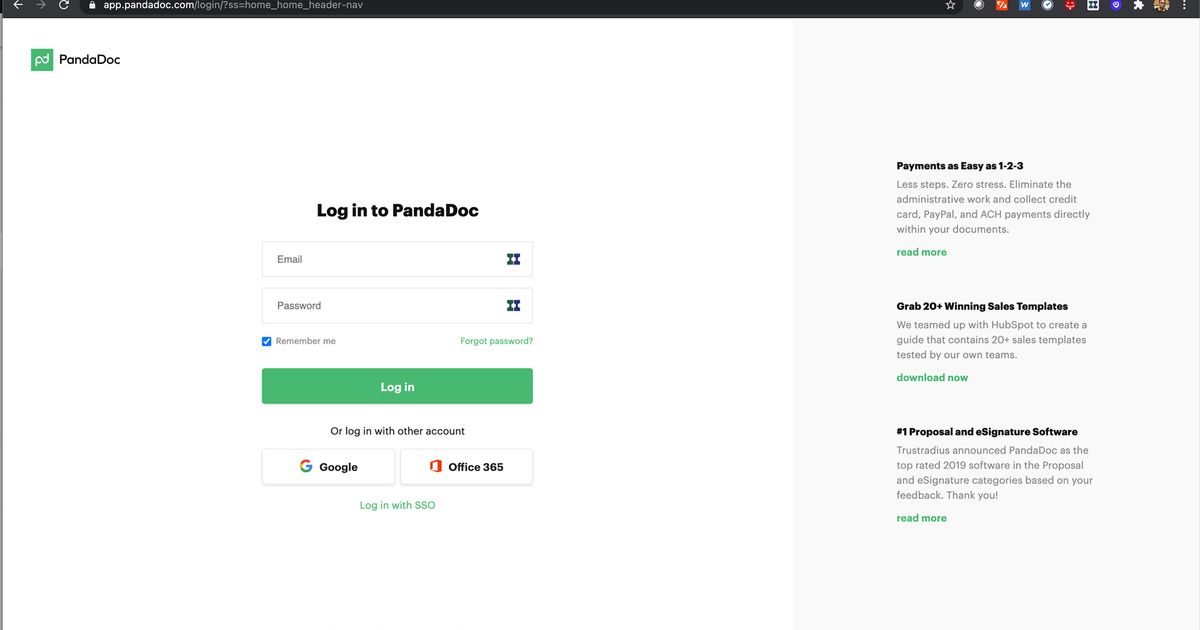Go back in browser history
This screenshot has height=630, width=1200.
[17, 5]
